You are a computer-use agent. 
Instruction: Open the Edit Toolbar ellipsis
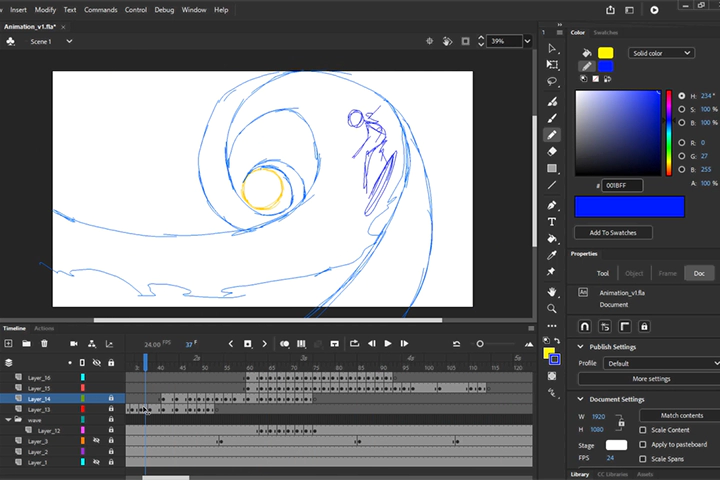(552, 326)
